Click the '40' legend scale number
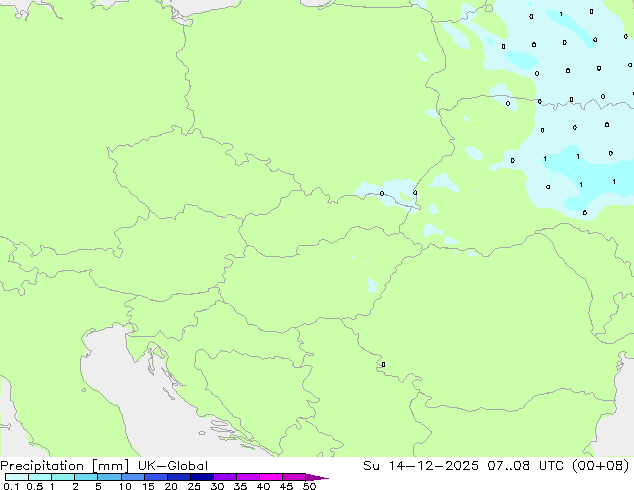This screenshot has height=490, width=634. tap(263, 486)
